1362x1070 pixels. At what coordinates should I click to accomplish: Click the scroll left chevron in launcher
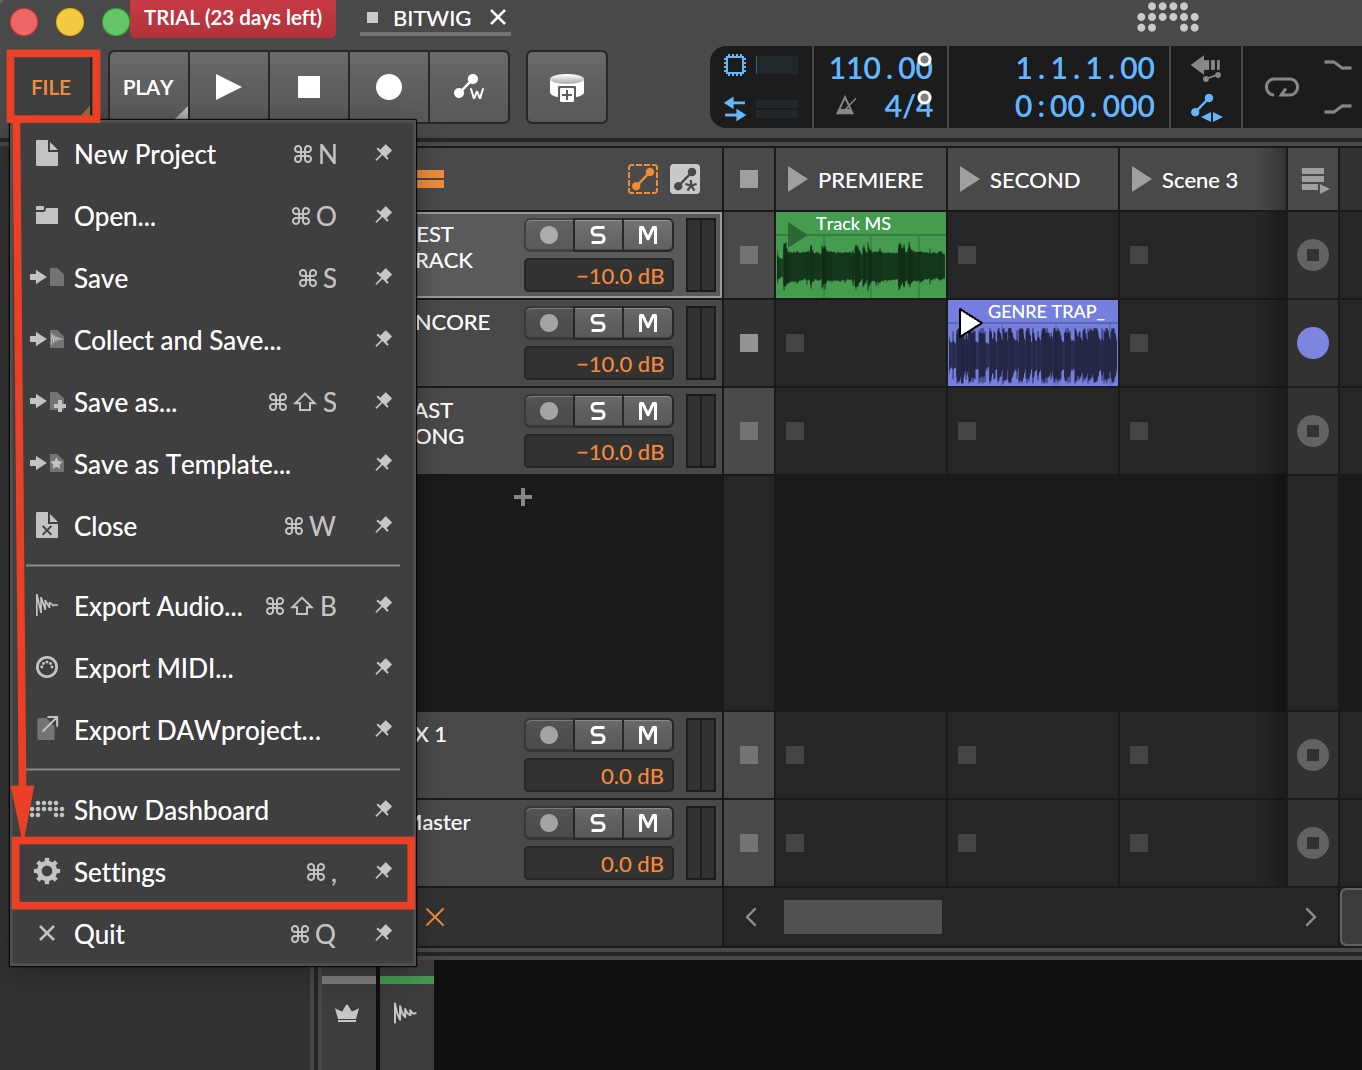pos(752,917)
